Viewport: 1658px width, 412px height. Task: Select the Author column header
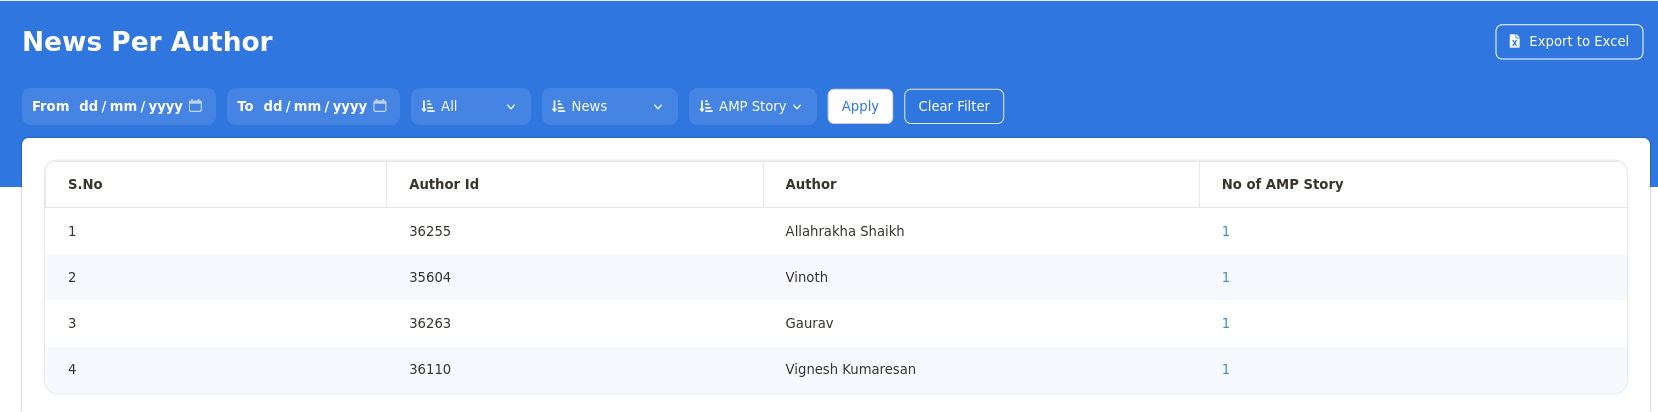pos(811,184)
